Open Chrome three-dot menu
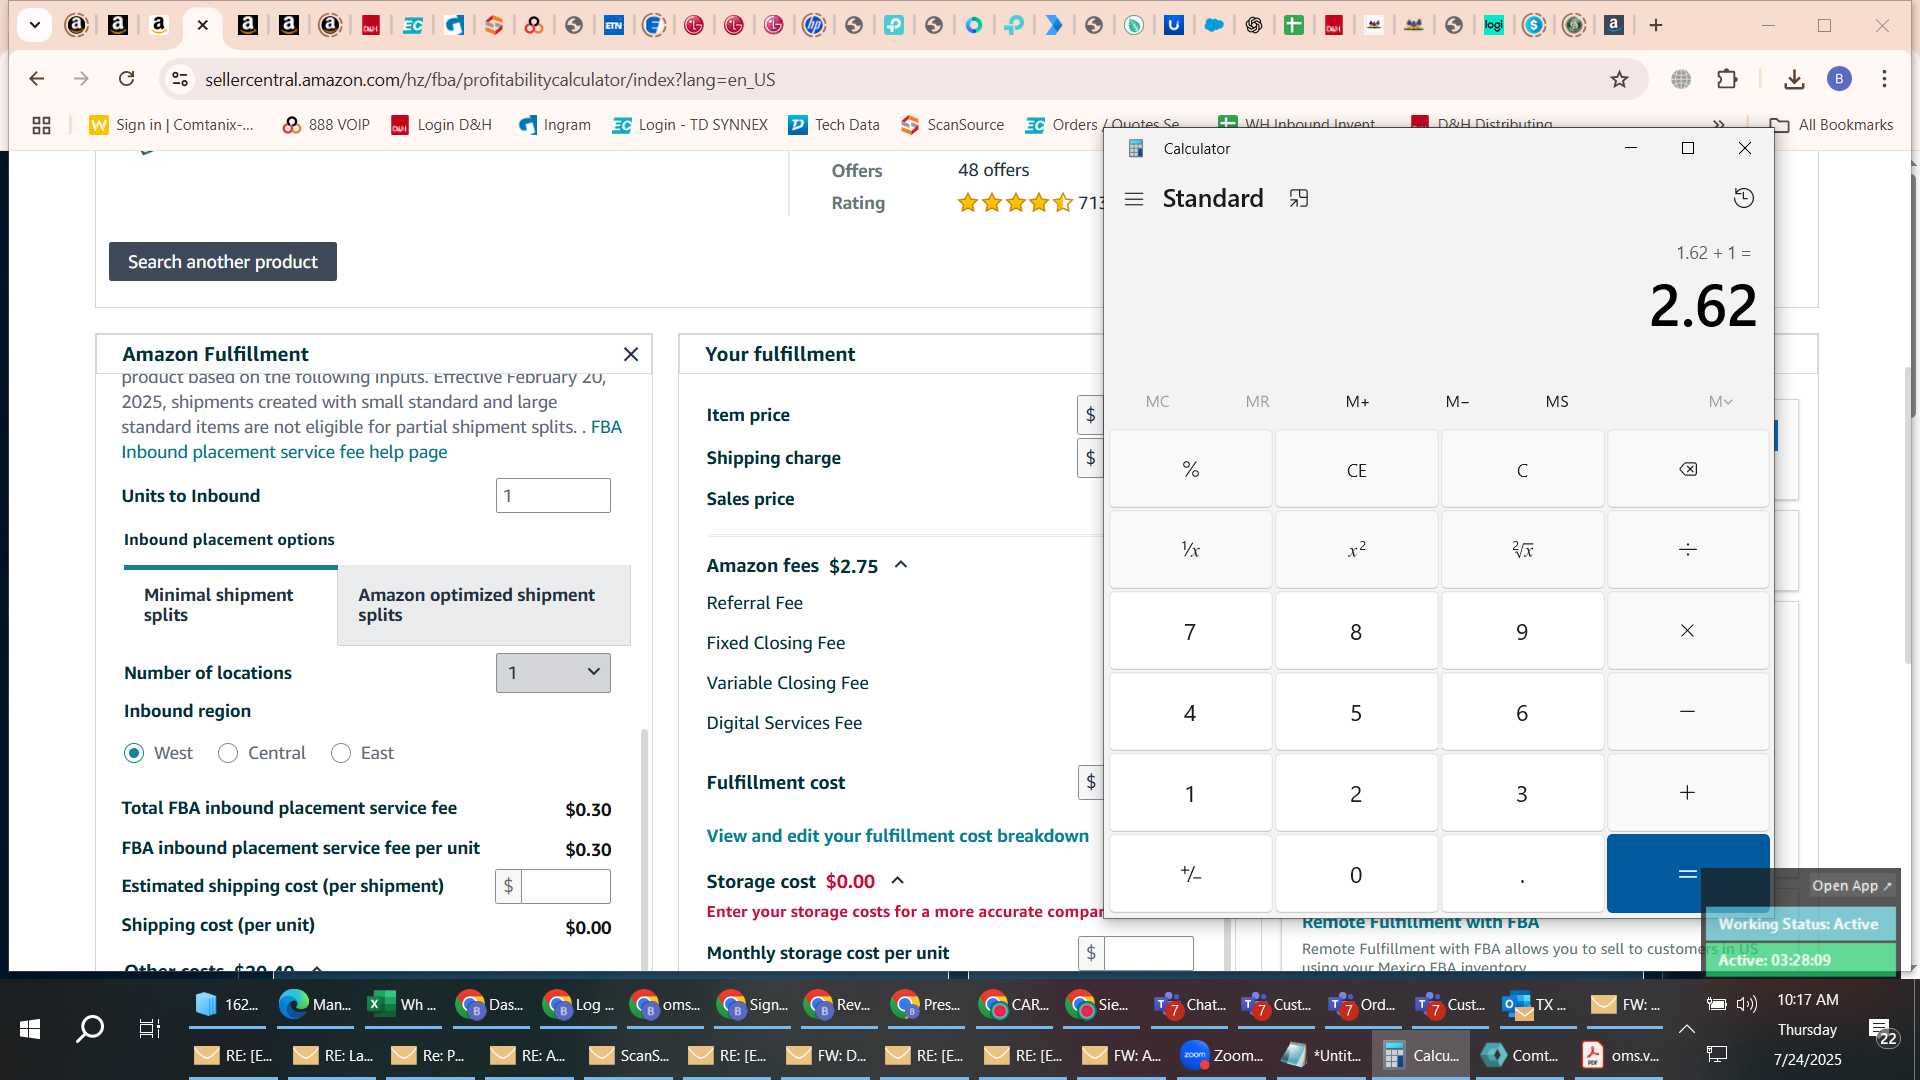Screen dimensions: 1920x1080 (1884, 79)
